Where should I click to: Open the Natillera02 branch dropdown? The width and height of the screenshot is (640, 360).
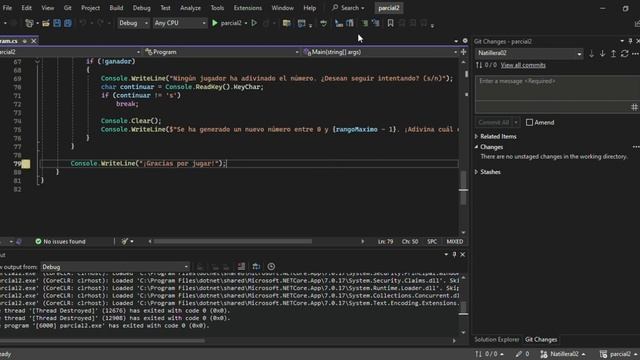pyautogui.click(x=529, y=53)
